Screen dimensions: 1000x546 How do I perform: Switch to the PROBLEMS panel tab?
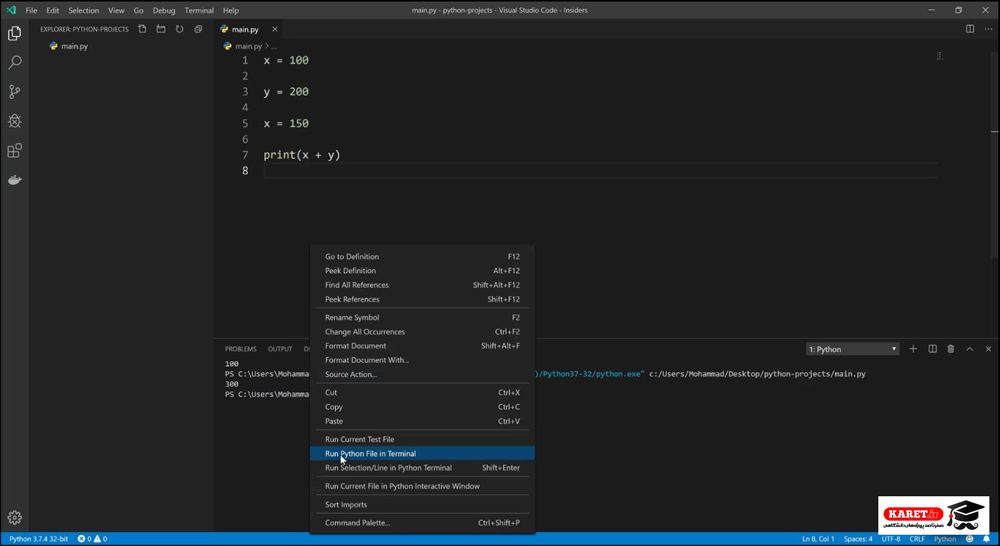coord(240,349)
